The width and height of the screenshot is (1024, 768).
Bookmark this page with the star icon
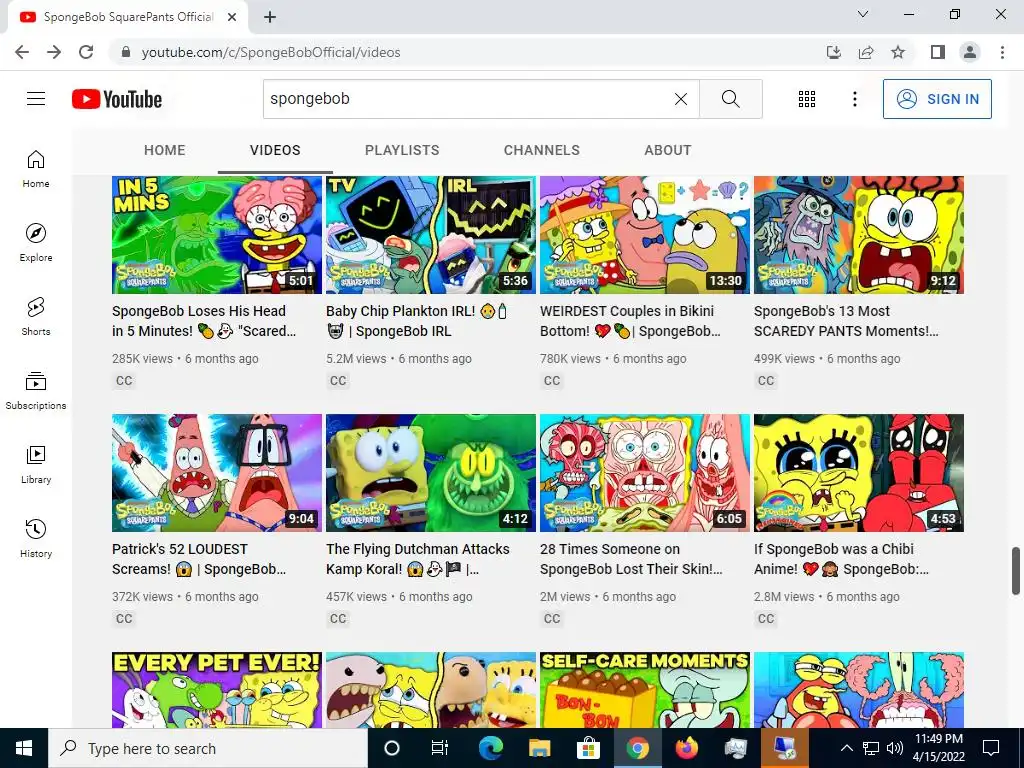[898, 52]
